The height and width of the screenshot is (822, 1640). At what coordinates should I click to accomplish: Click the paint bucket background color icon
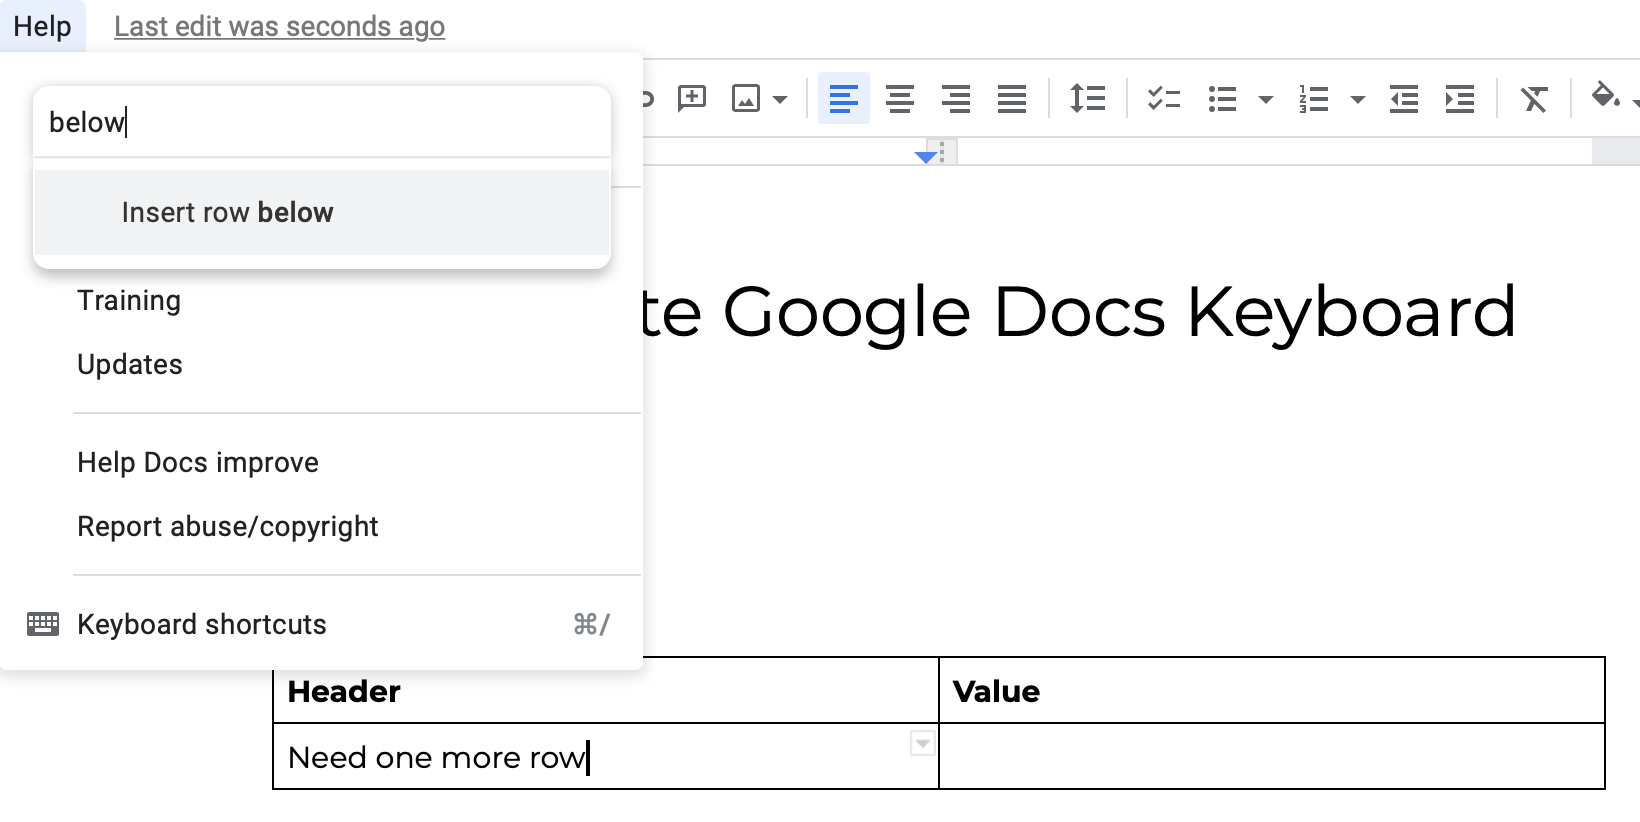[1605, 96]
